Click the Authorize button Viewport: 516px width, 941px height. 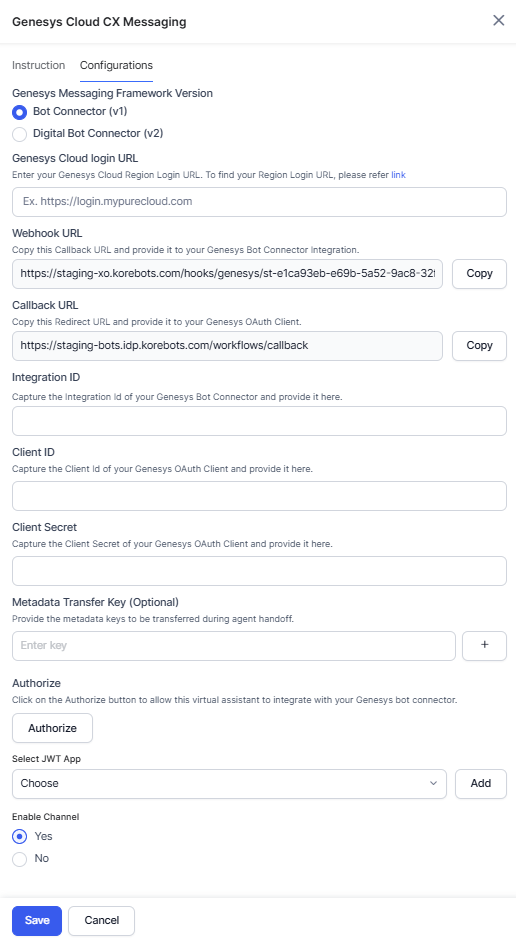52,728
